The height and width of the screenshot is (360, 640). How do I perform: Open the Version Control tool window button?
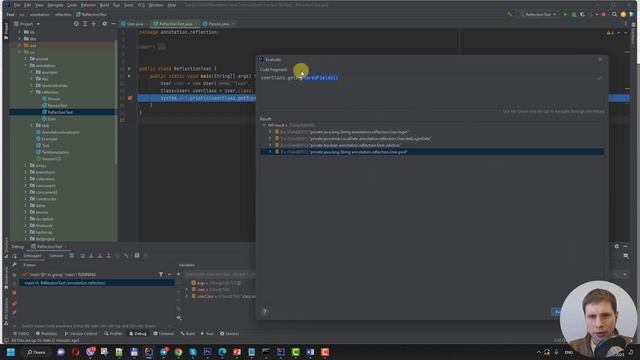tap(81, 334)
